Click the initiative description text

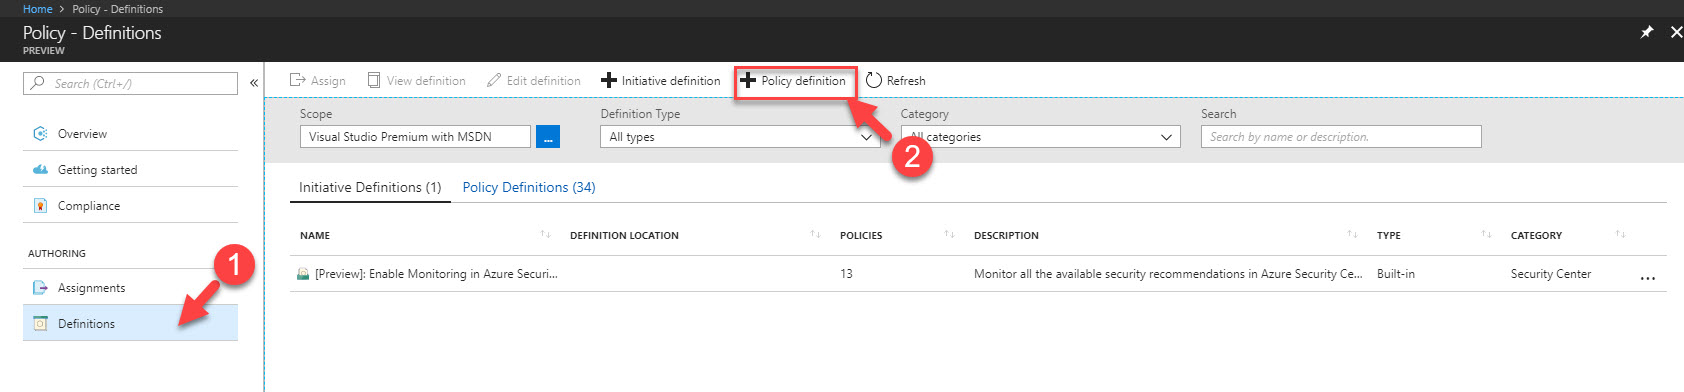pos(1168,274)
